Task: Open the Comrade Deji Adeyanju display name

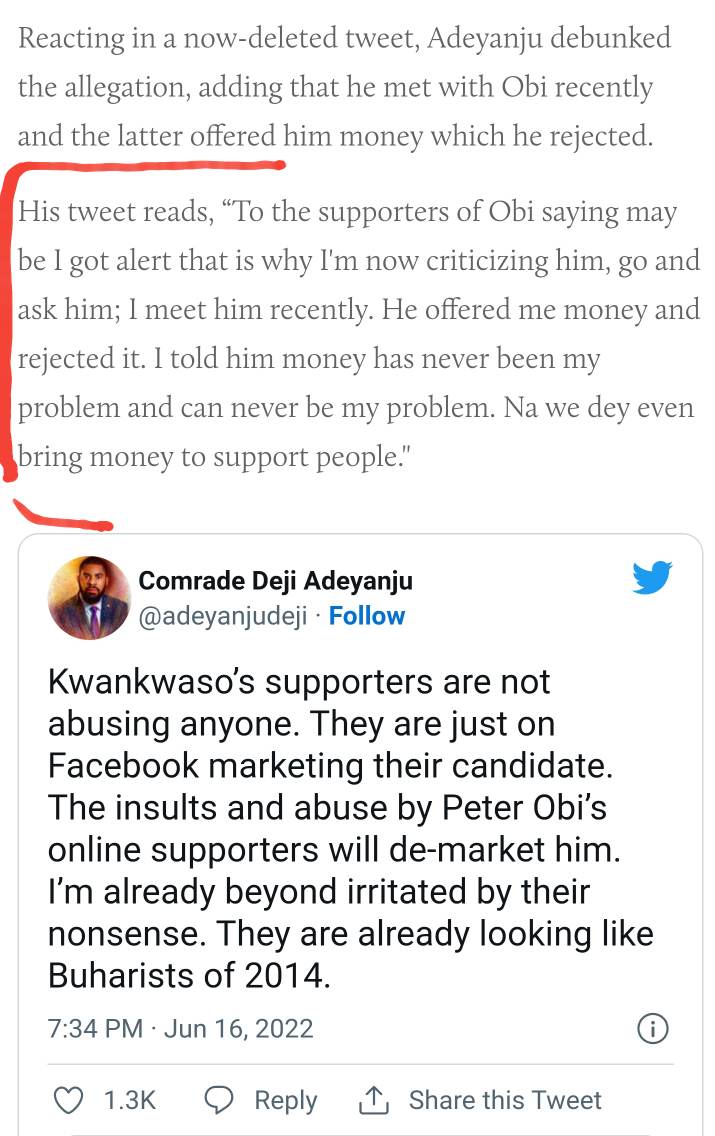Action: coord(275,581)
